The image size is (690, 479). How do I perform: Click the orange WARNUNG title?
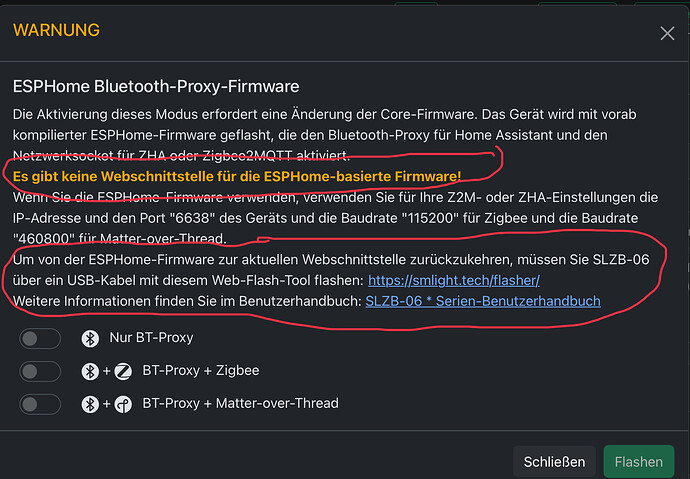(56, 31)
